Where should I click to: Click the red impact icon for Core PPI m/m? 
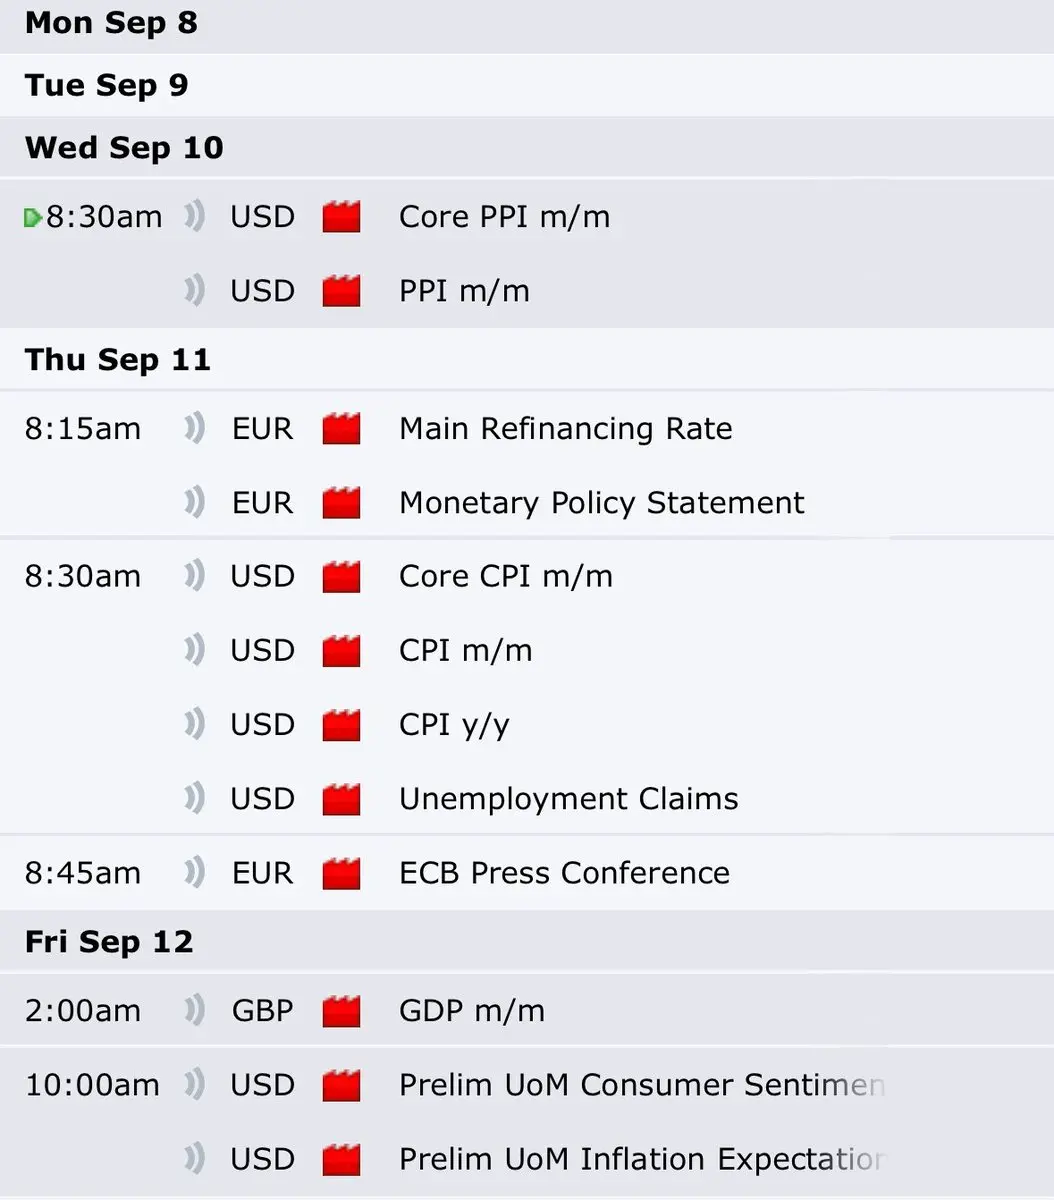[x=342, y=217]
